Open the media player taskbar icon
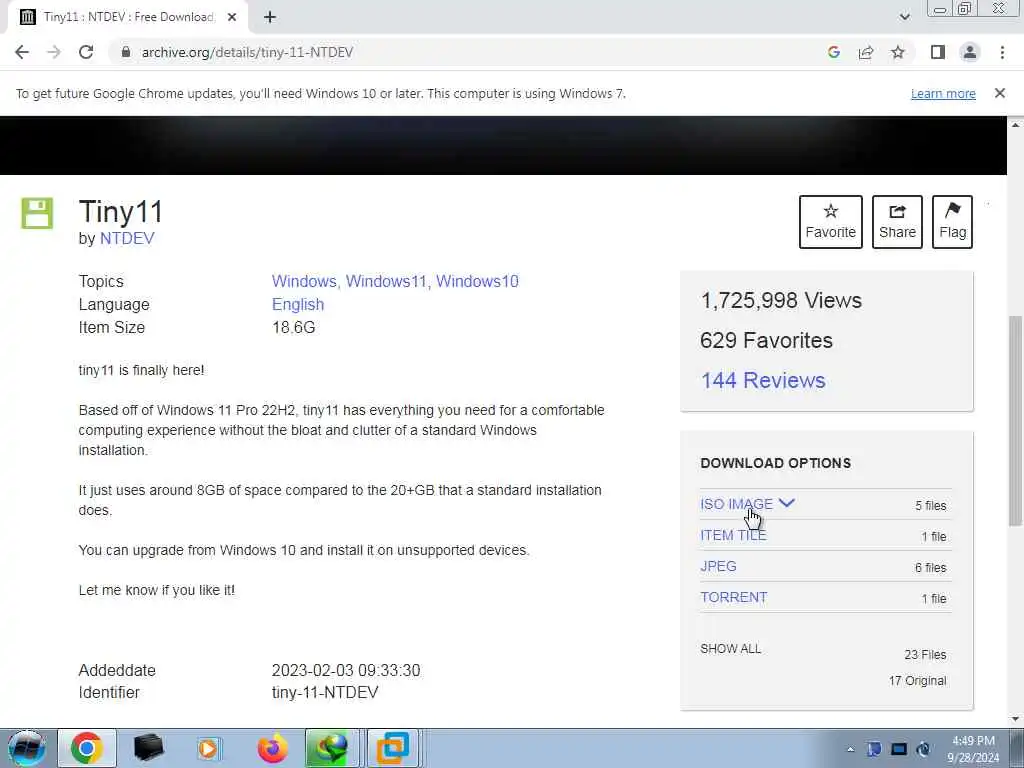 pos(209,748)
